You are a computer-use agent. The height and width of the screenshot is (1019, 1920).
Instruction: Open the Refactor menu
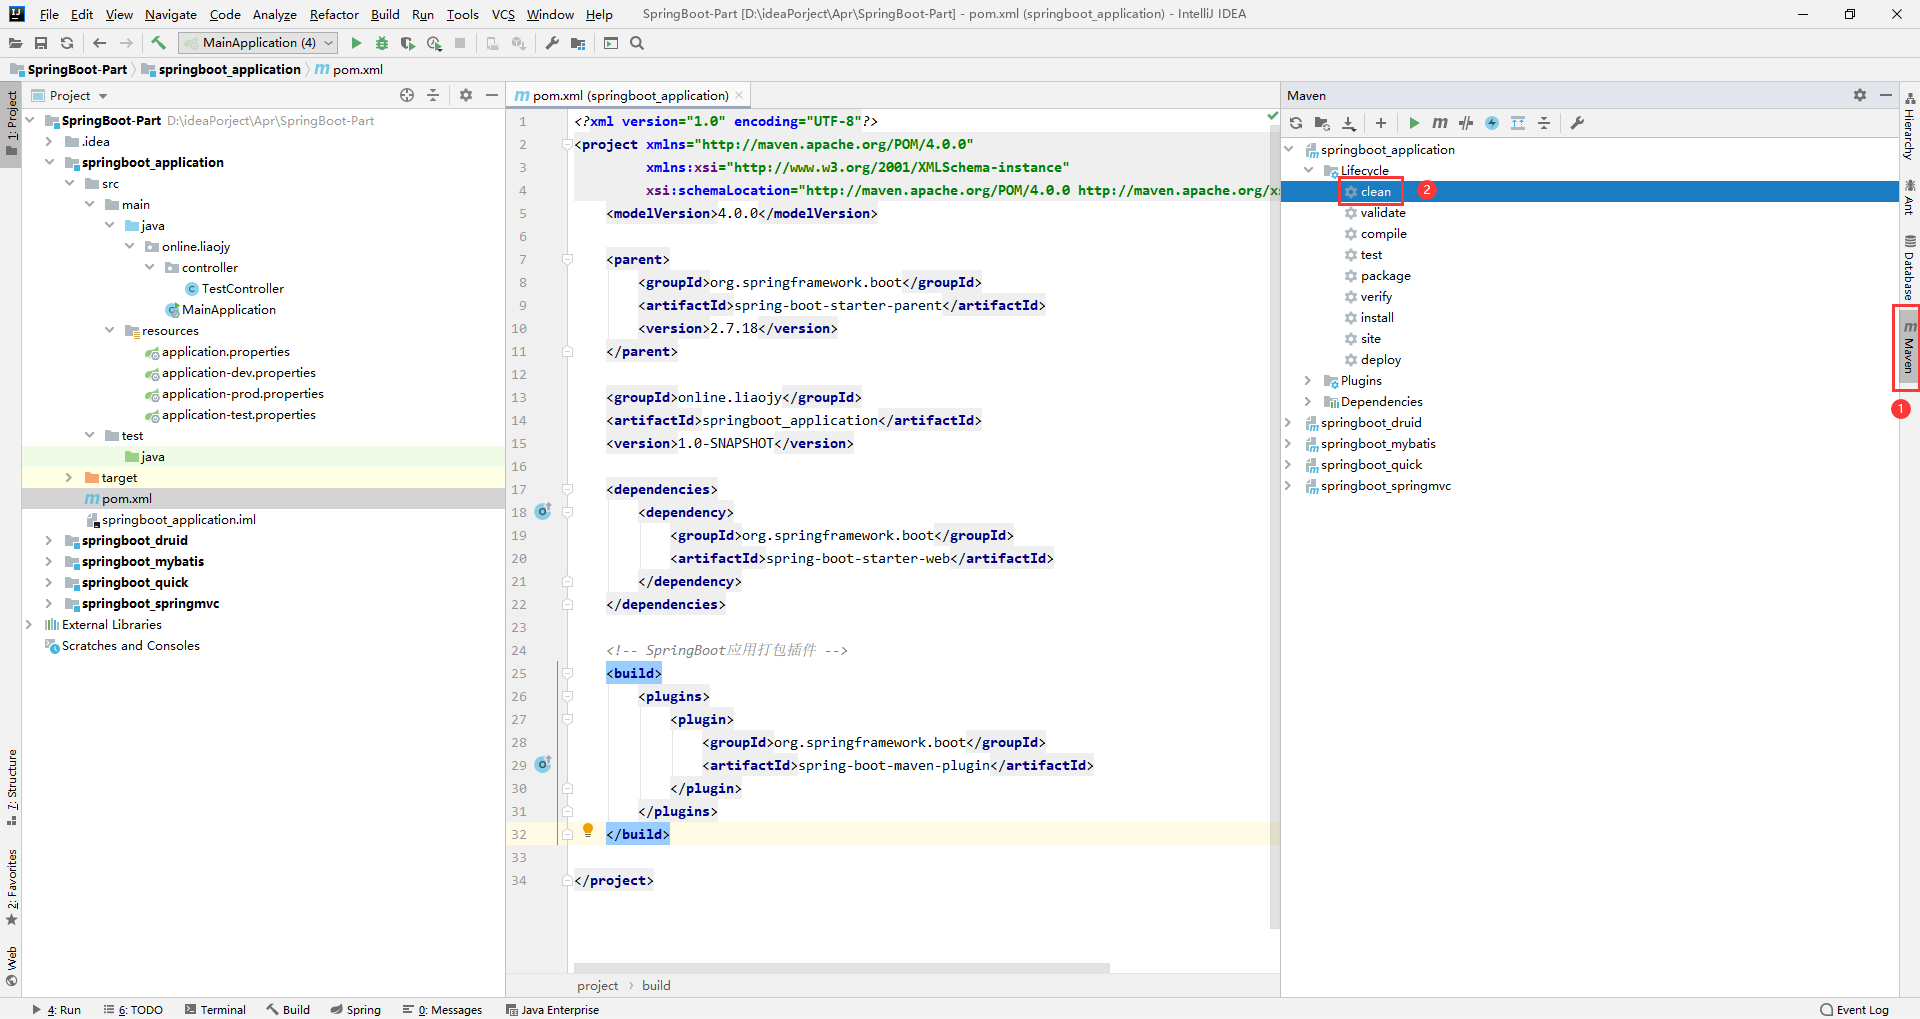click(x=334, y=14)
